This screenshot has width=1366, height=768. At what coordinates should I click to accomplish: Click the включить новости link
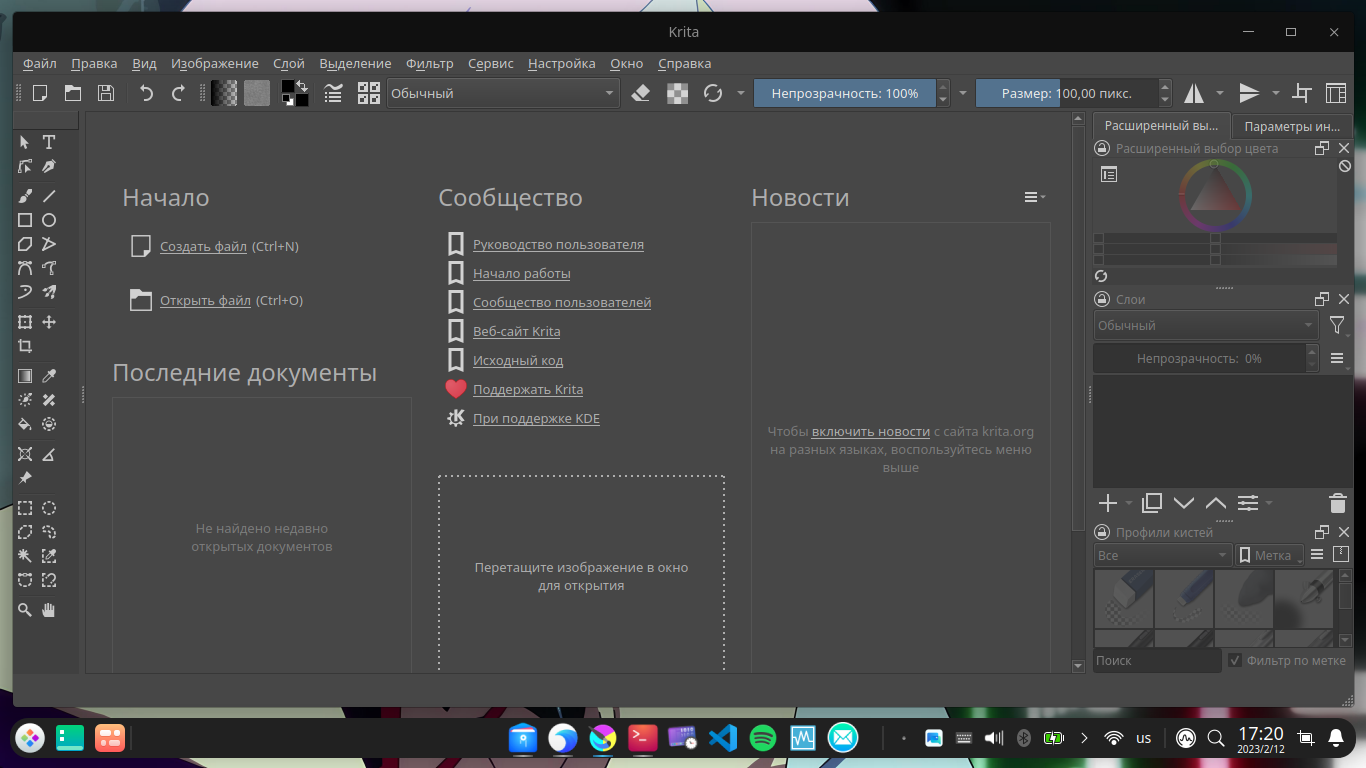(871, 431)
